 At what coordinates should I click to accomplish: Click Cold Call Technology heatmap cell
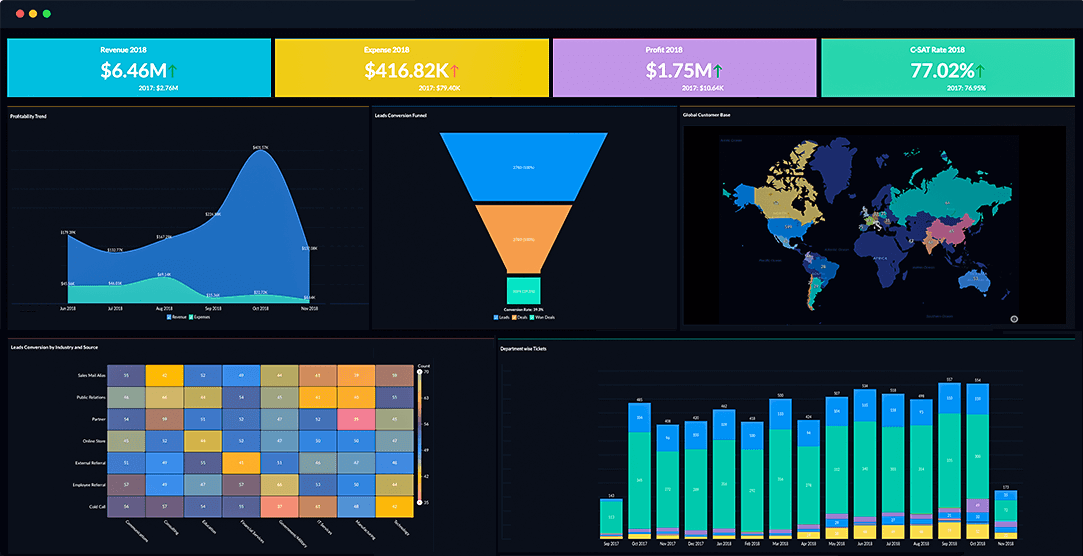(x=396, y=507)
